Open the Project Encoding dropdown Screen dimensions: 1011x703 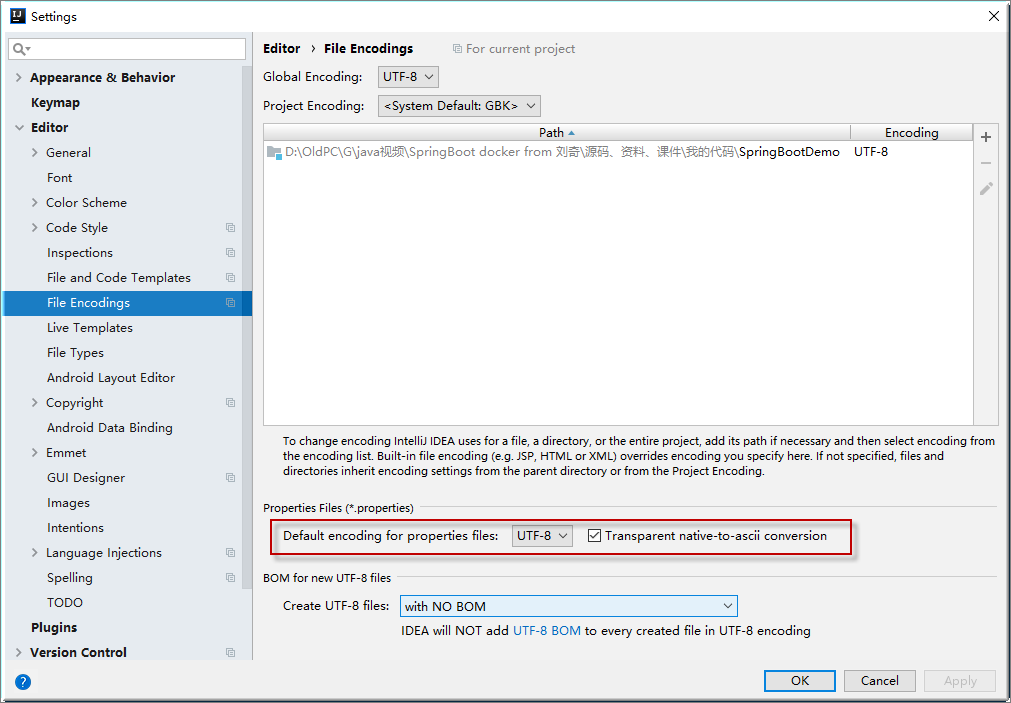[459, 106]
